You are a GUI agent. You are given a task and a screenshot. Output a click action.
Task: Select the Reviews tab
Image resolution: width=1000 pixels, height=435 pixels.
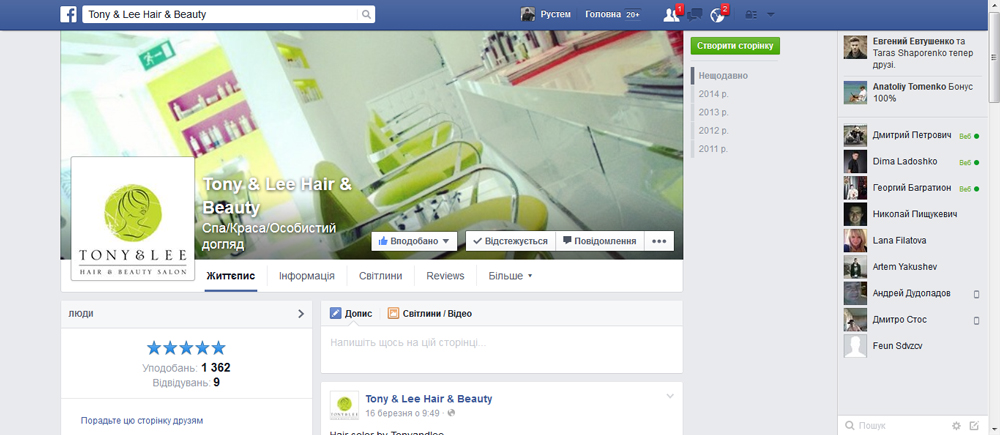(445, 276)
